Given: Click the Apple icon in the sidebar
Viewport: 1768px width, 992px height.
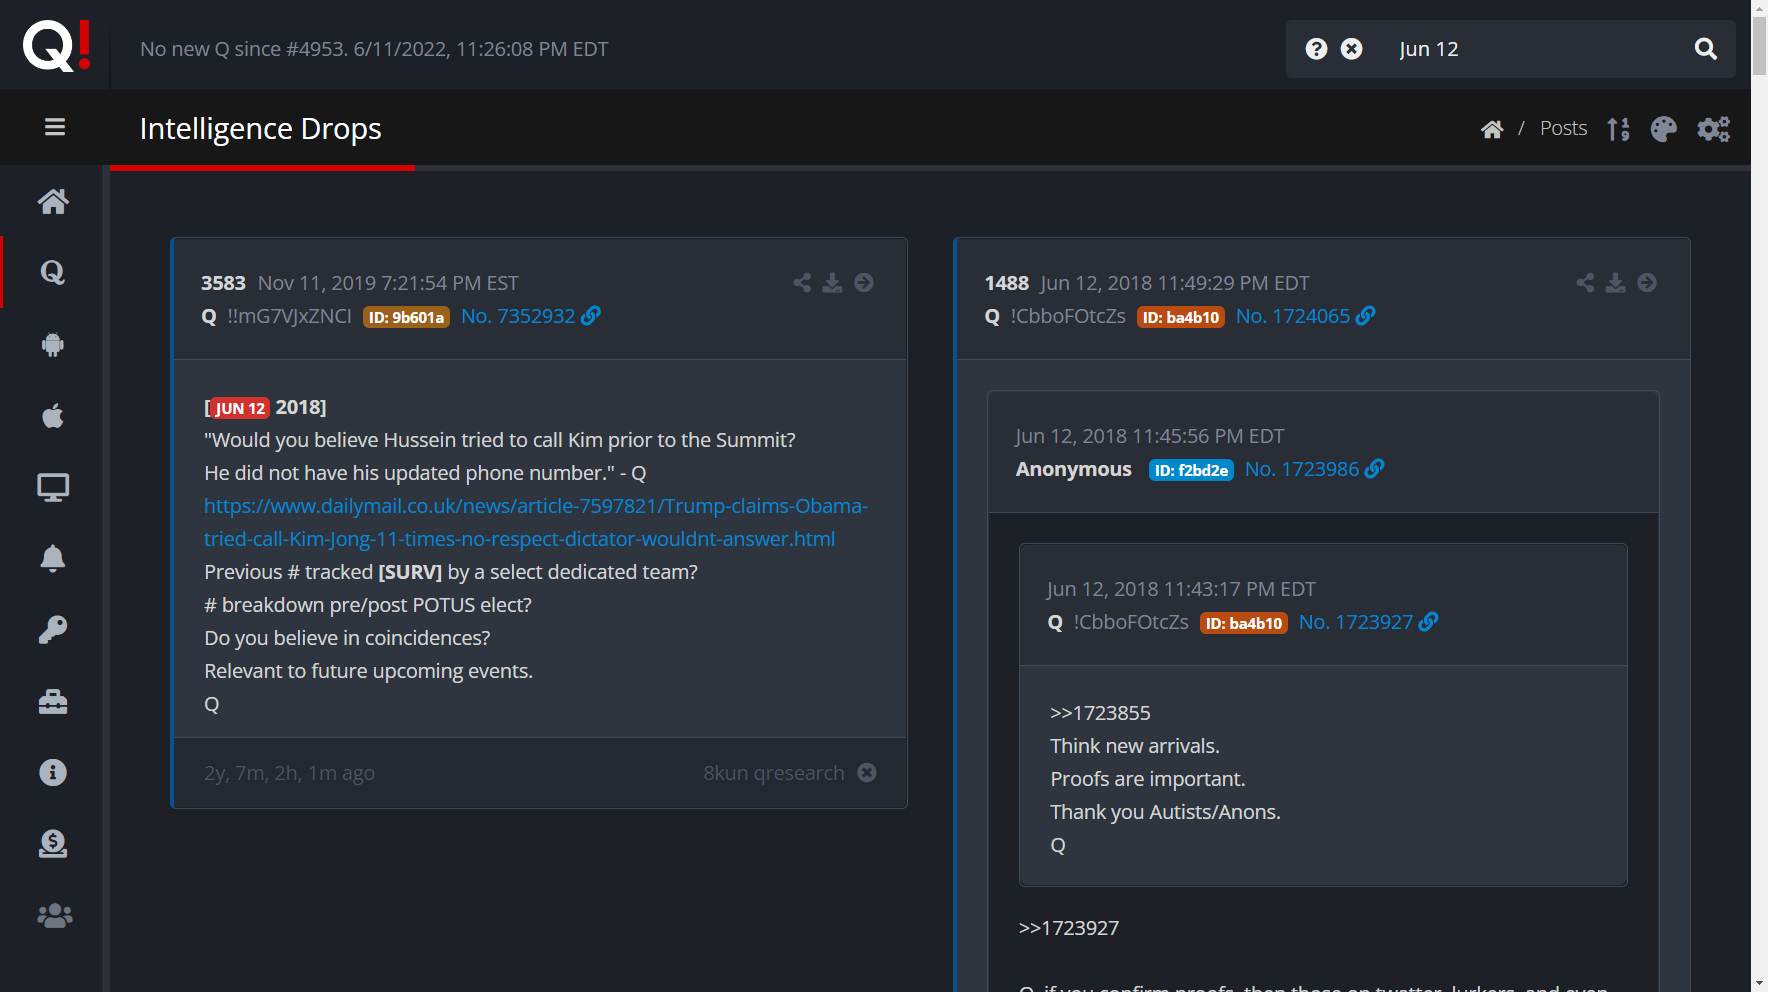Looking at the screenshot, I should click(x=53, y=416).
